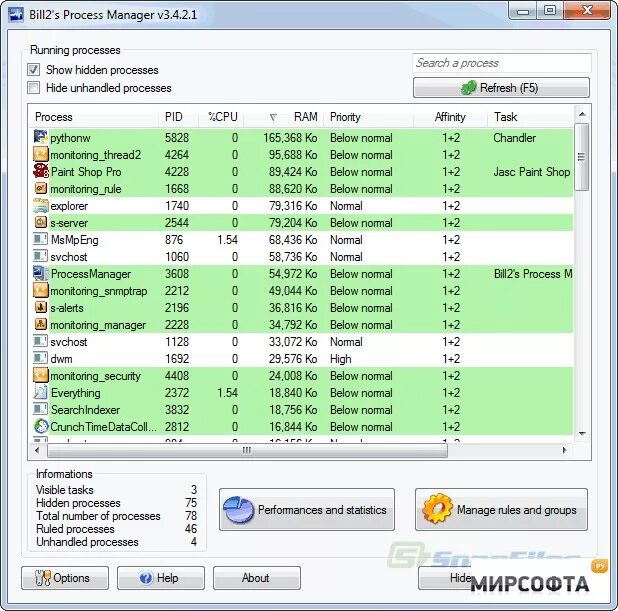Sort by the RAM column header
618x611 pixels.
[284, 117]
